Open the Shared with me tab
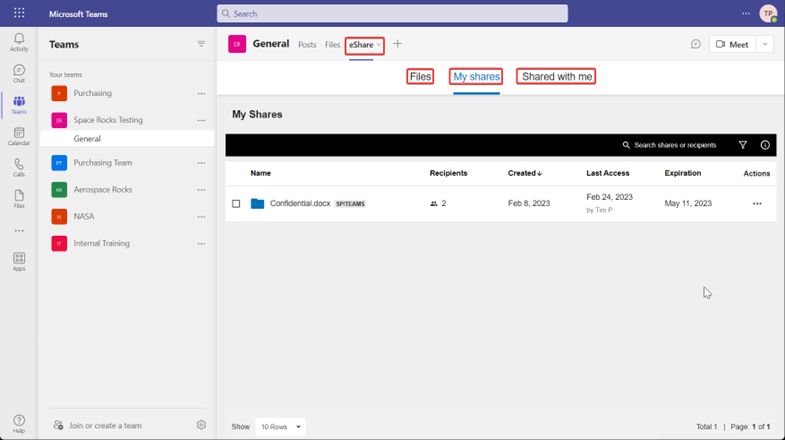Viewport: 785px width, 440px height. pyautogui.click(x=556, y=77)
